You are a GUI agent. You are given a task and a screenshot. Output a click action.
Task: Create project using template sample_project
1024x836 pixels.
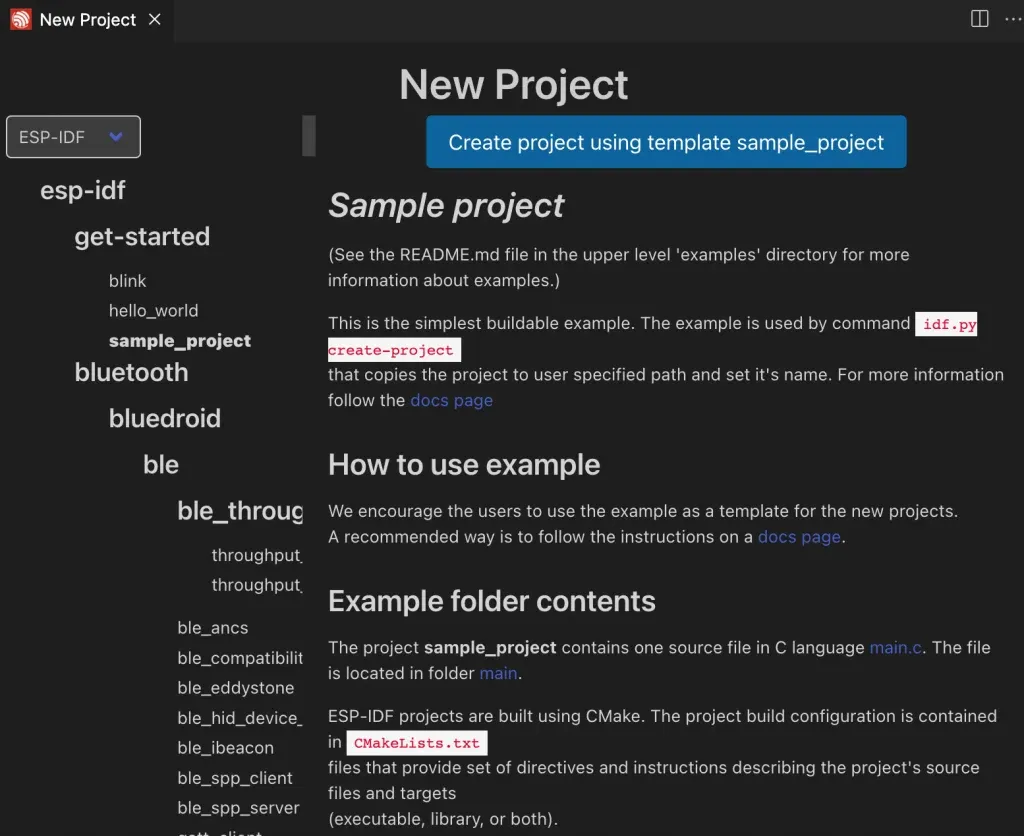coord(666,142)
